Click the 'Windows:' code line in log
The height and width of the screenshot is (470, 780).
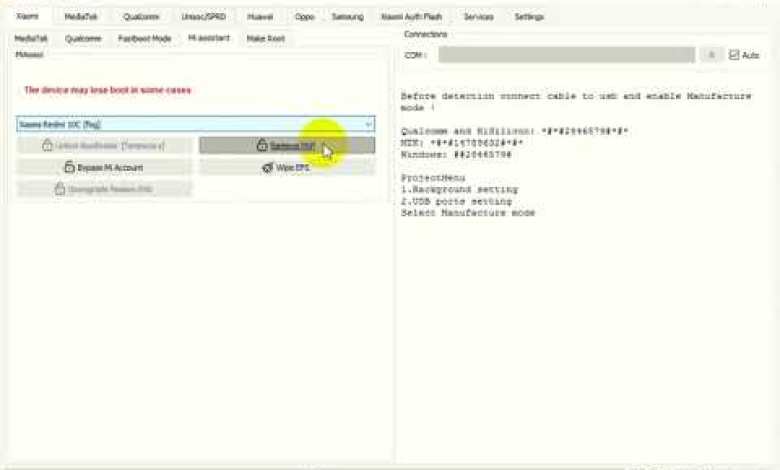(456, 155)
